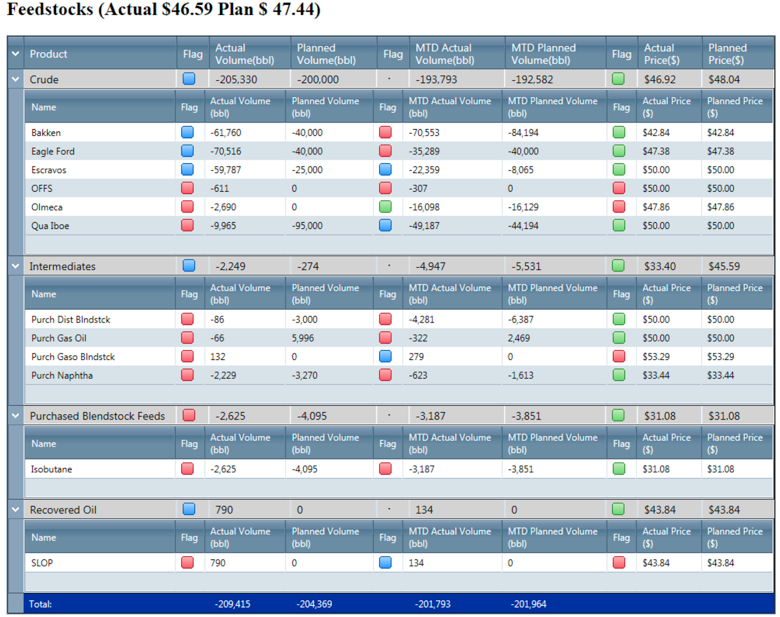Click the green price flag for Eagle Ford
Screen dimensions: 780x617
pyautogui.click(x=619, y=151)
